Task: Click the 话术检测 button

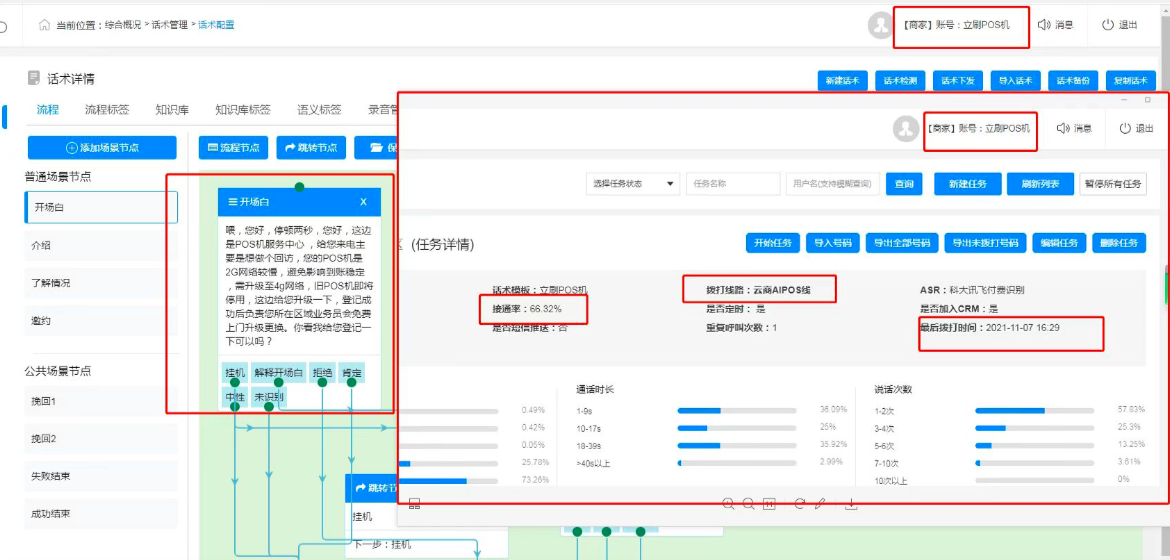Action: click(901, 81)
